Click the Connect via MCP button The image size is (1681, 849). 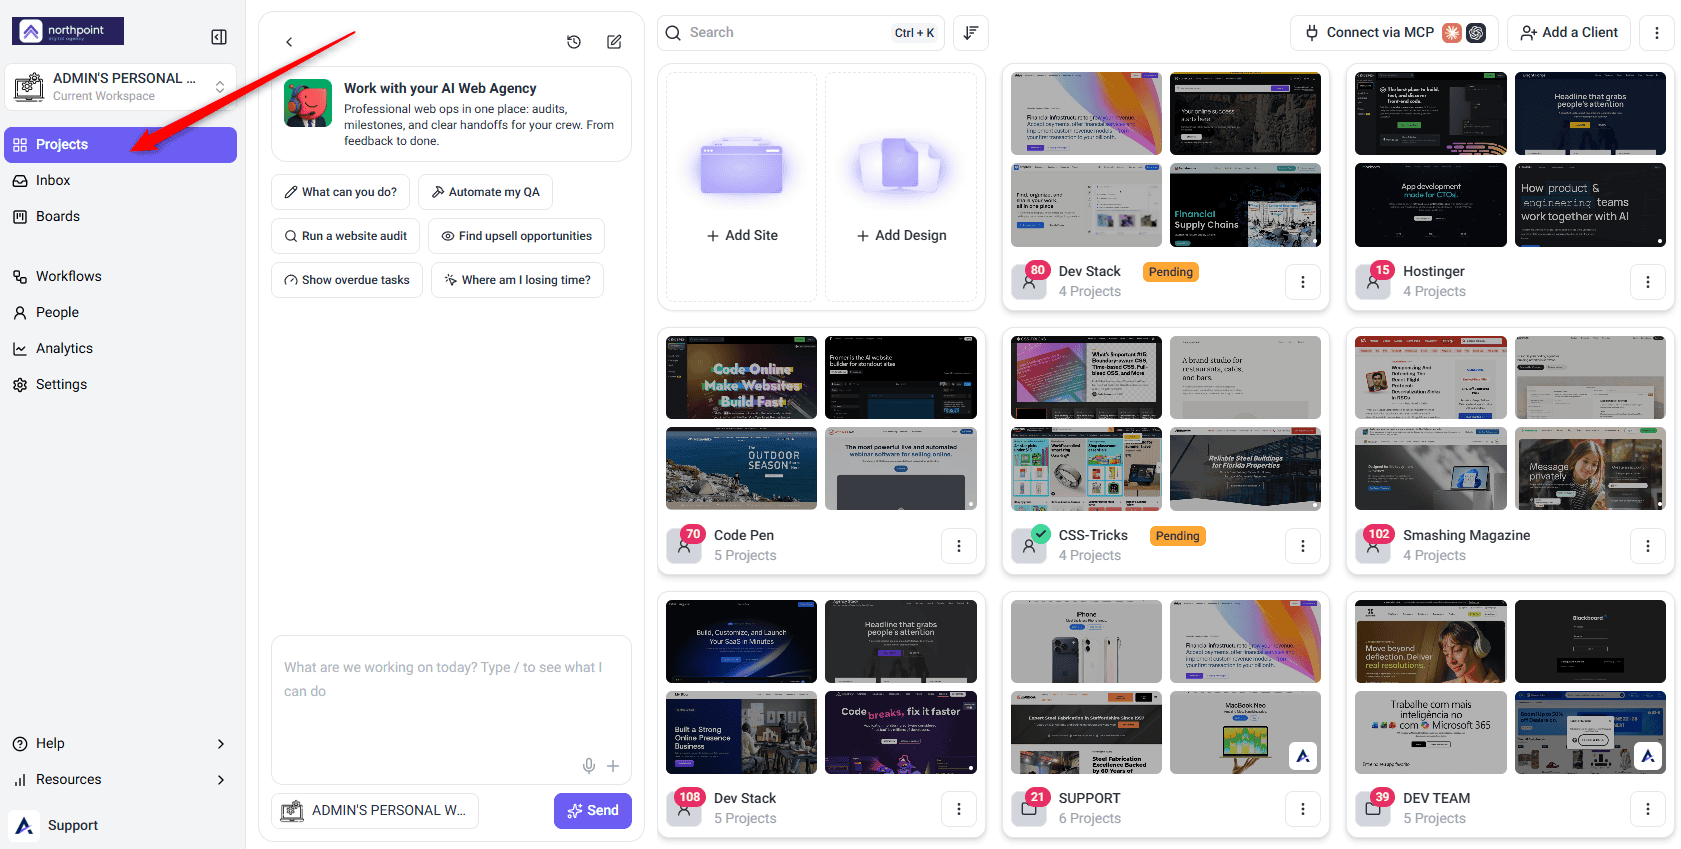point(1394,33)
